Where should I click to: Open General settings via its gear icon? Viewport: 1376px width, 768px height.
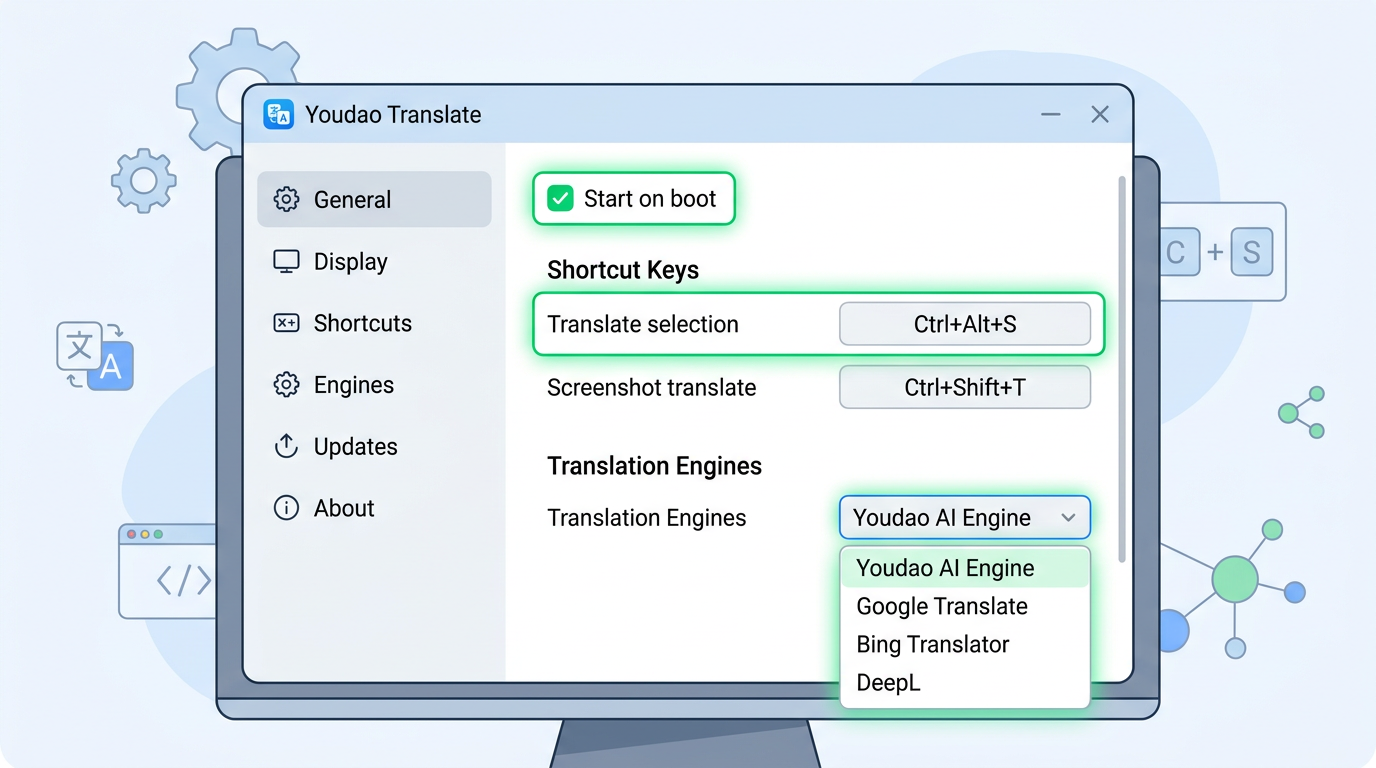click(287, 199)
